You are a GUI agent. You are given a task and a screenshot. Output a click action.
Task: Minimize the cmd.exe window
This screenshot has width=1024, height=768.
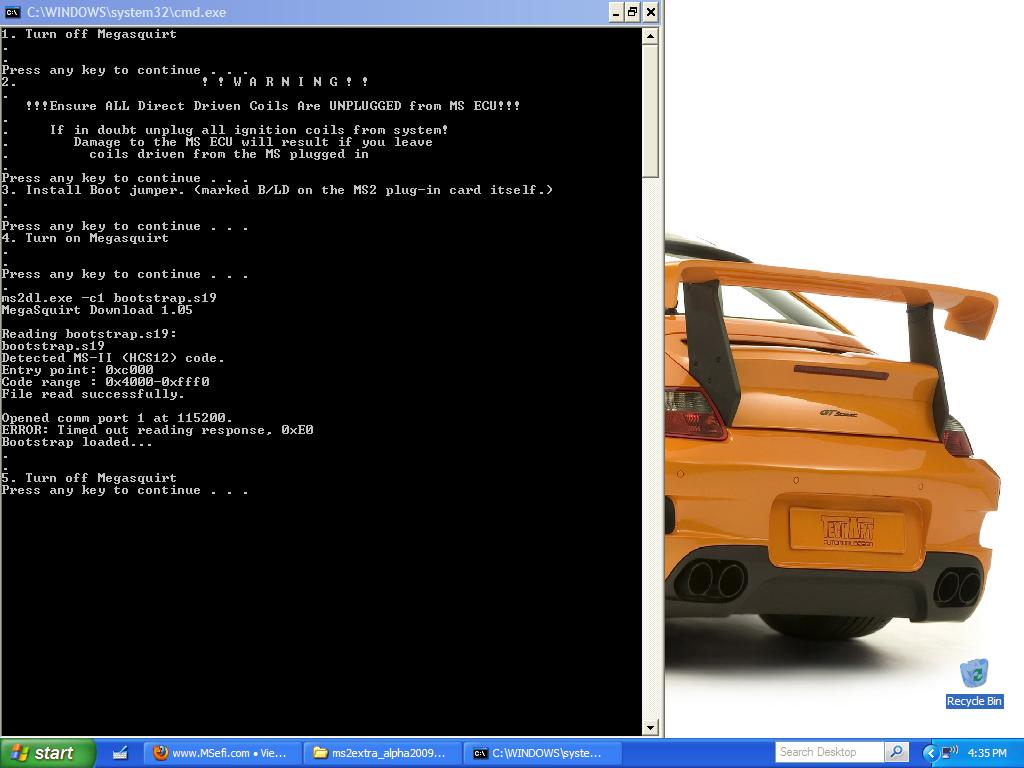pos(616,12)
